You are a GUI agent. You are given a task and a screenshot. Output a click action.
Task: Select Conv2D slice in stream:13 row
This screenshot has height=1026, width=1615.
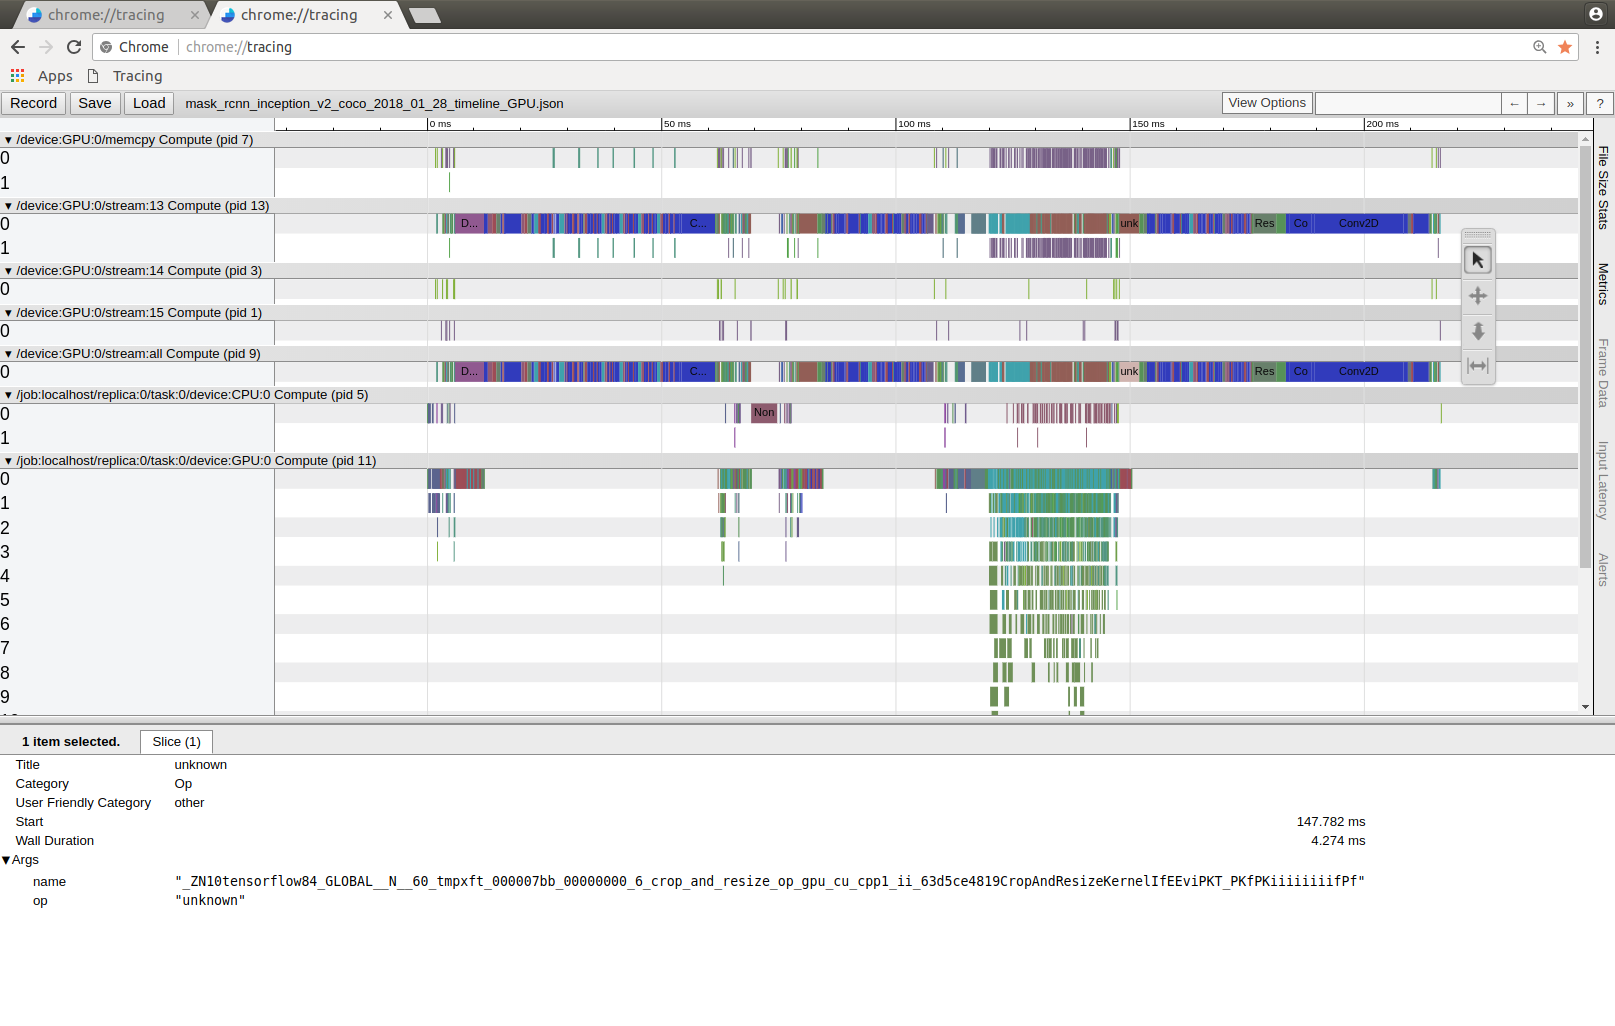click(1358, 223)
